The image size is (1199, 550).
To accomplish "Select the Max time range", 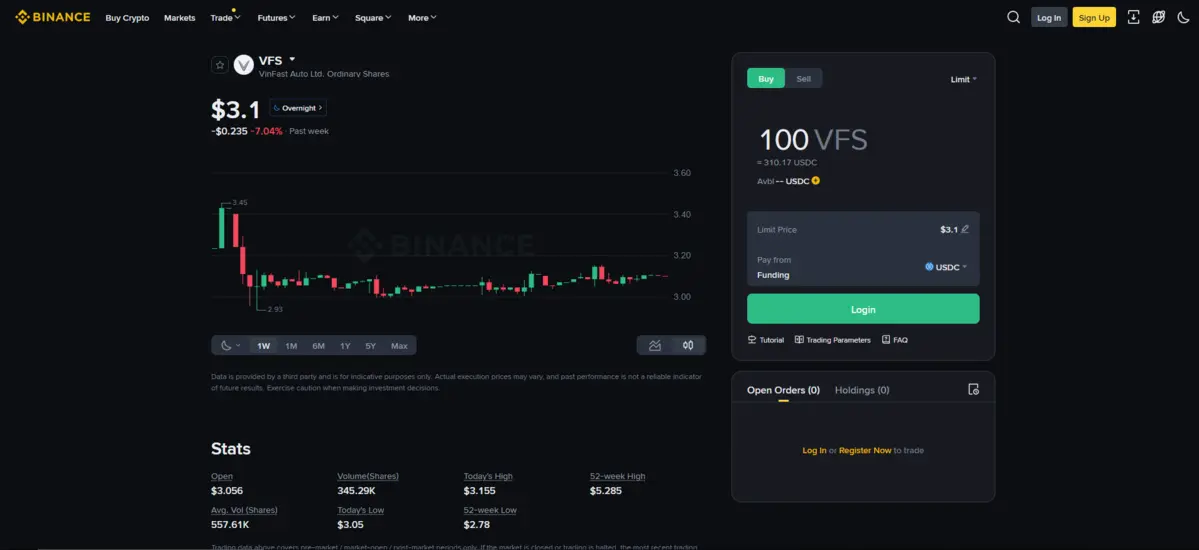I will click(399, 346).
